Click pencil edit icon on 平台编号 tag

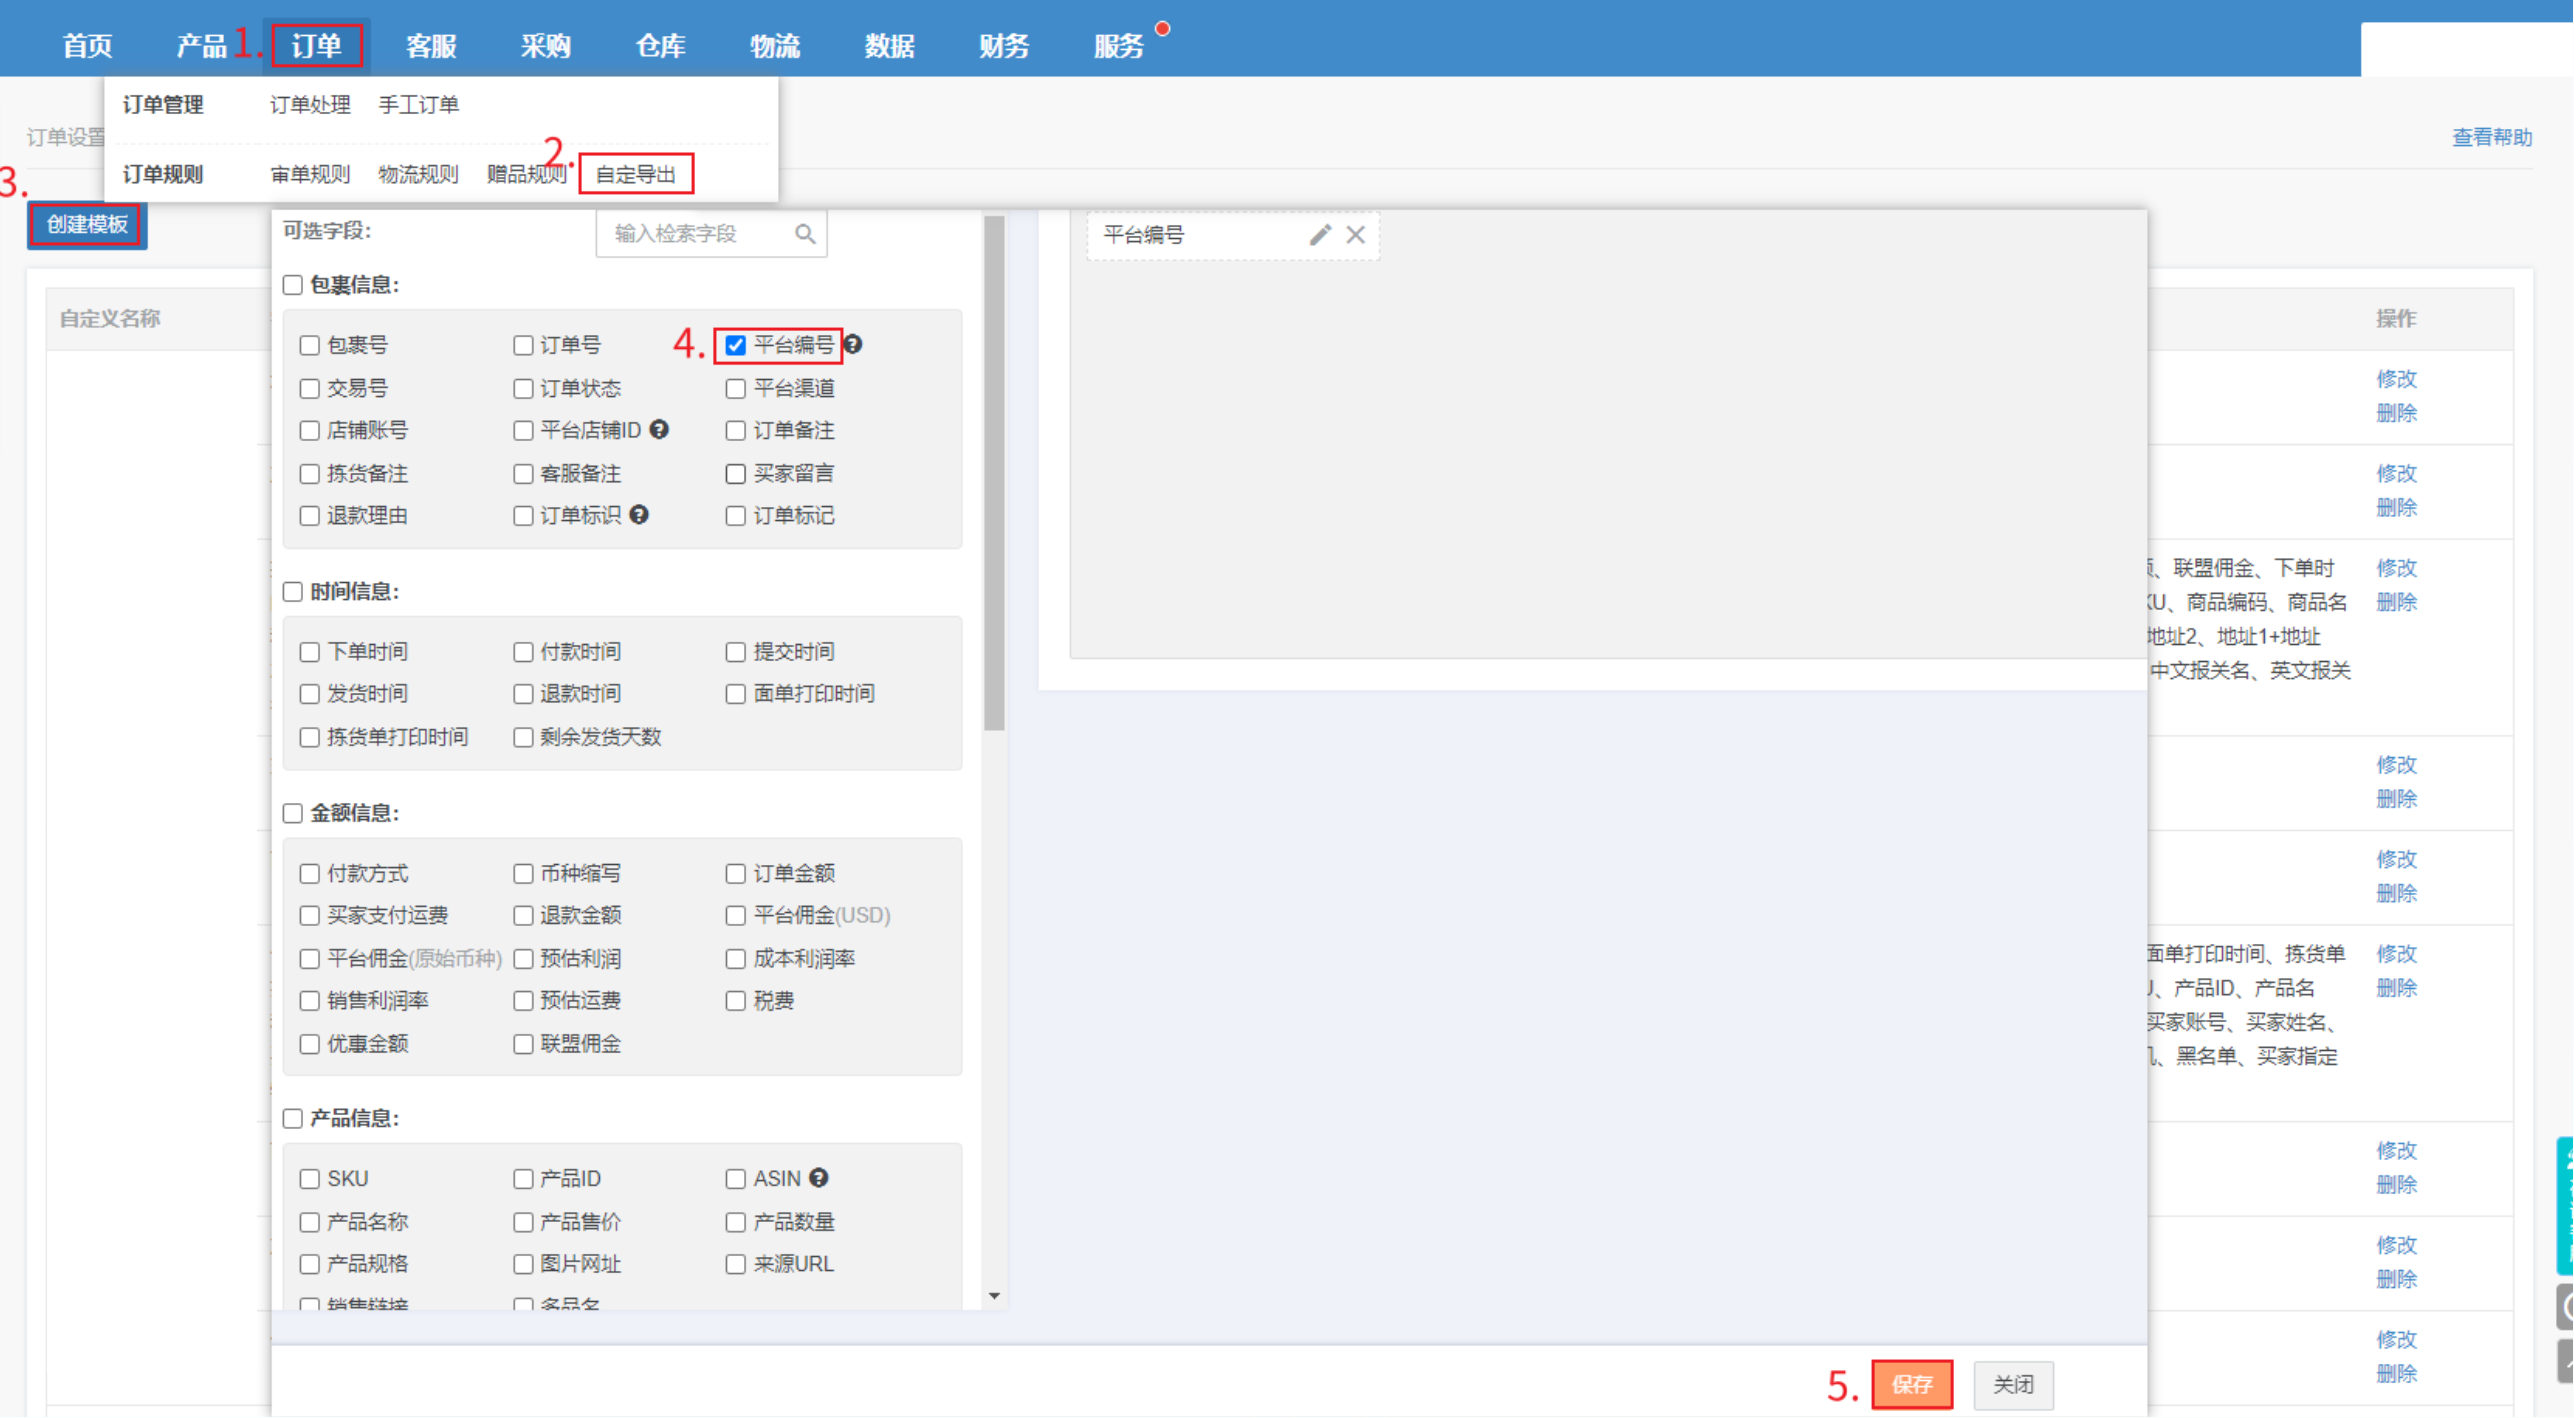pyautogui.click(x=1320, y=234)
